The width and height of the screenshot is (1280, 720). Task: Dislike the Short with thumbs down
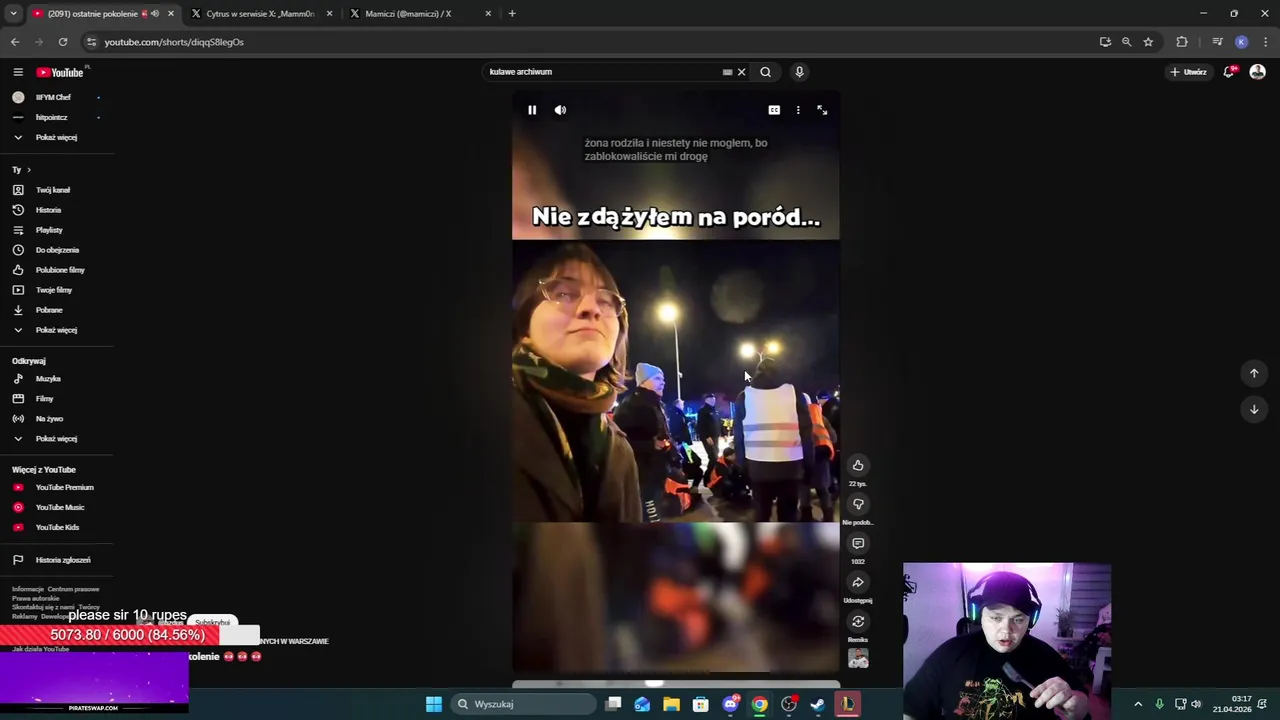[858, 504]
